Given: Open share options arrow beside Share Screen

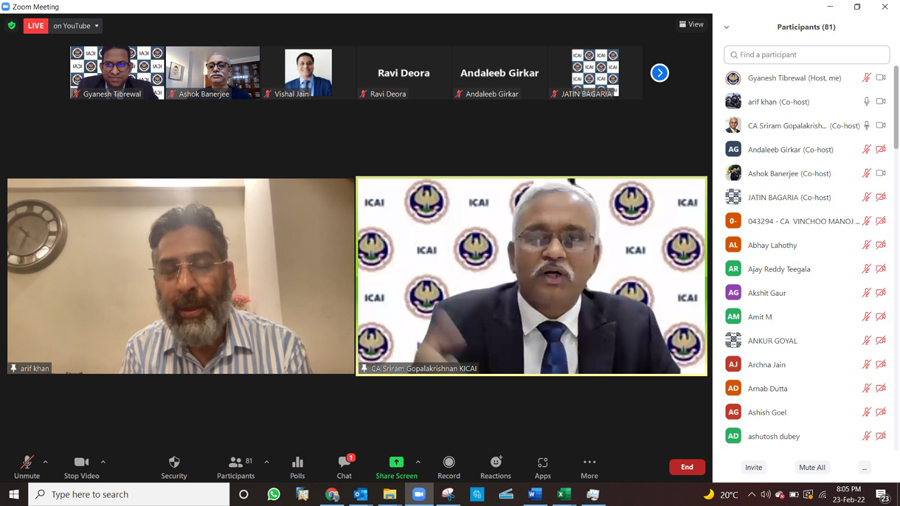Looking at the screenshot, I should [418, 462].
